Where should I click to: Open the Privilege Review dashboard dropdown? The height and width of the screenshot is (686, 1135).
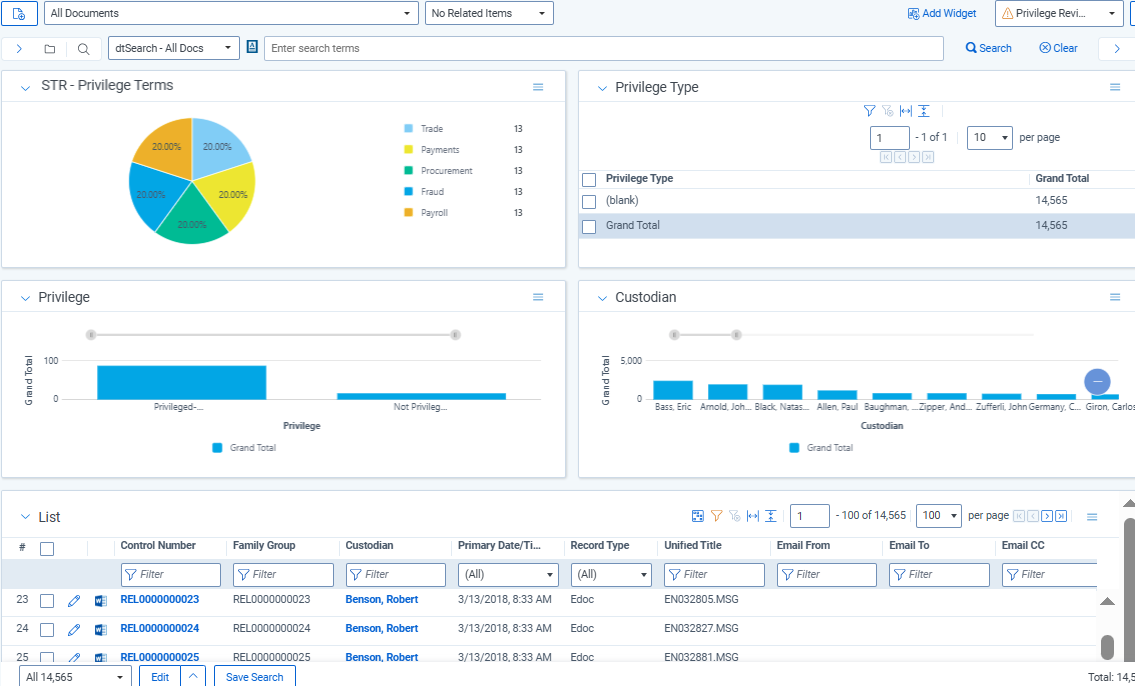(1059, 13)
